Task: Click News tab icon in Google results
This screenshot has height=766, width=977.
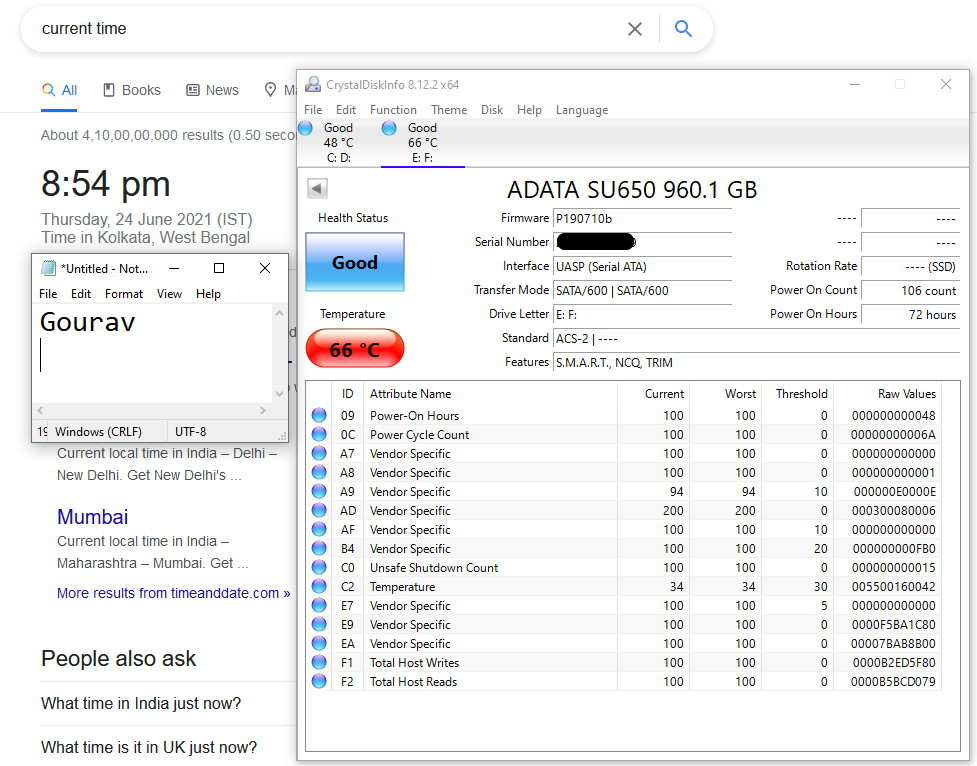Action: coord(193,90)
